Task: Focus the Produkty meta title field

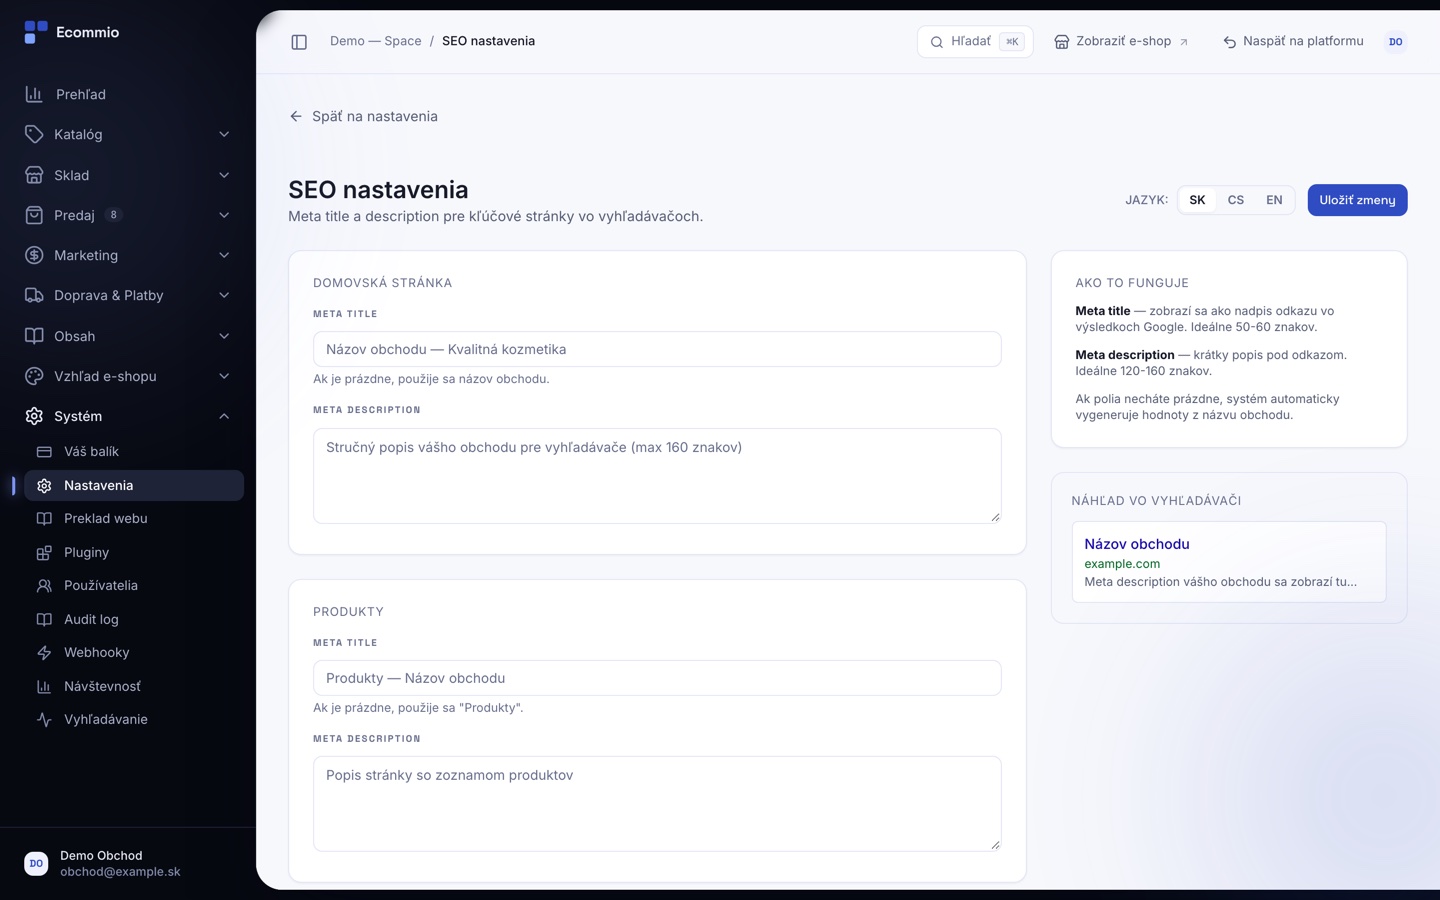Action: click(657, 678)
